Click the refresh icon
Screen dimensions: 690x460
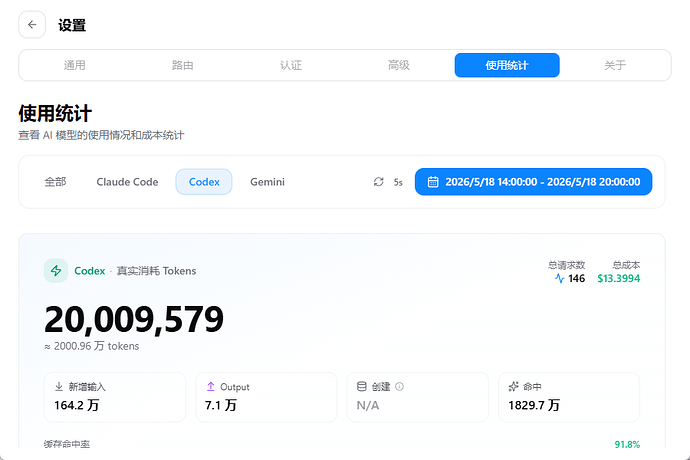coord(378,182)
